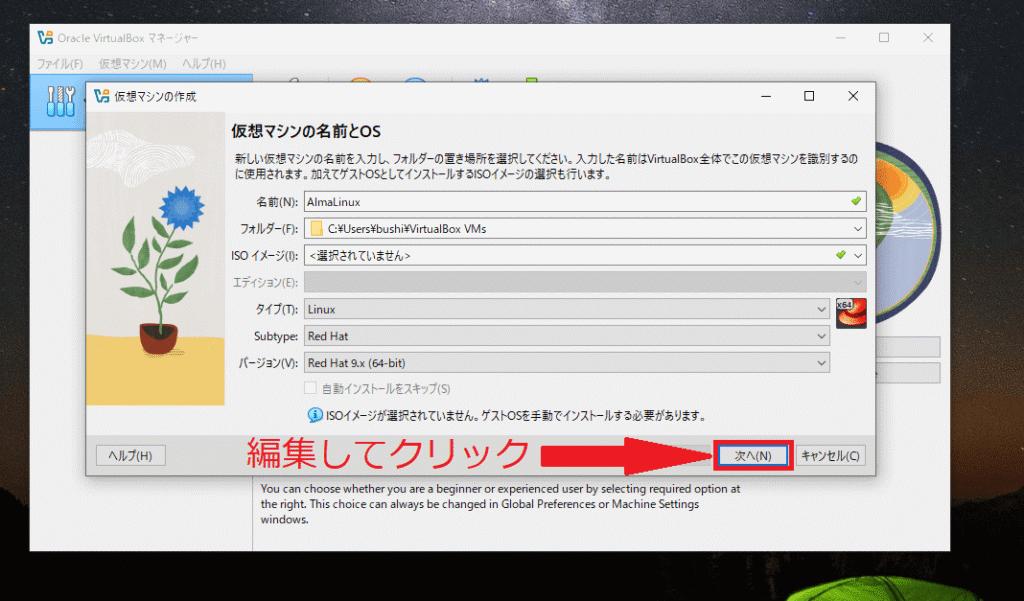Click the info icon beside ISO warning message
Viewport: 1024px width, 601px height.
tap(315, 415)
